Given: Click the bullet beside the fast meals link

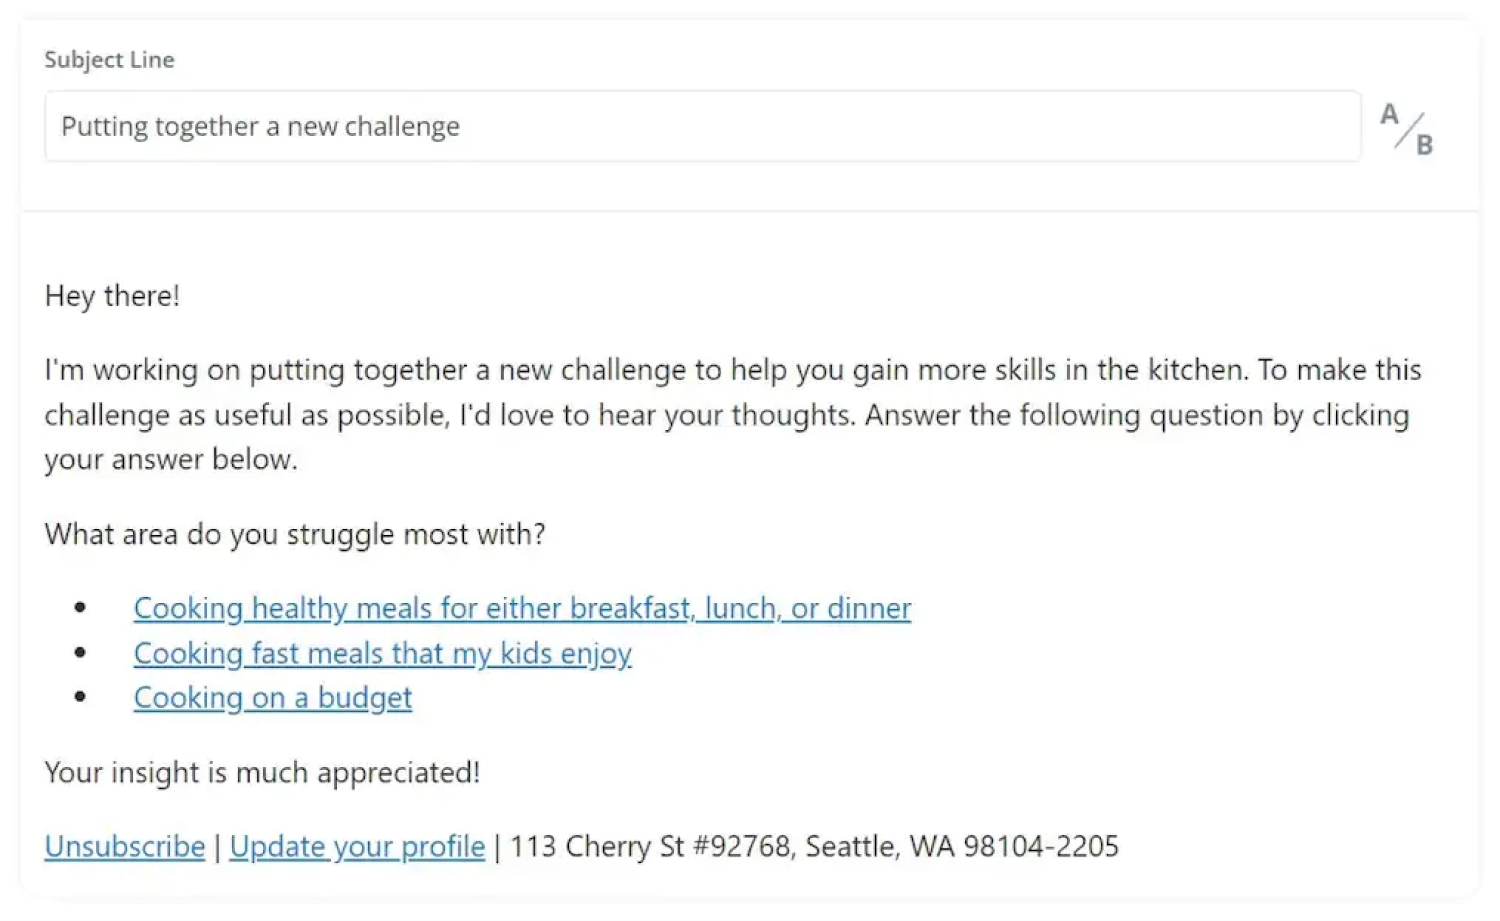Looking at the screenshot, I should [80, 653].
